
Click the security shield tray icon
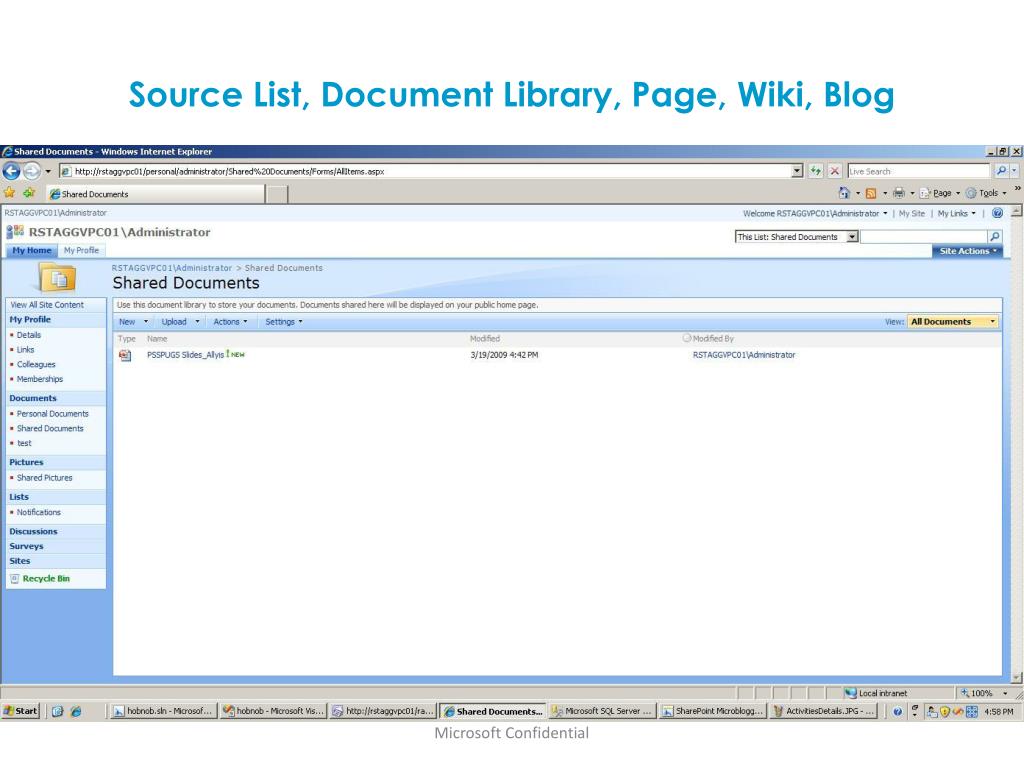pos(944,711)
